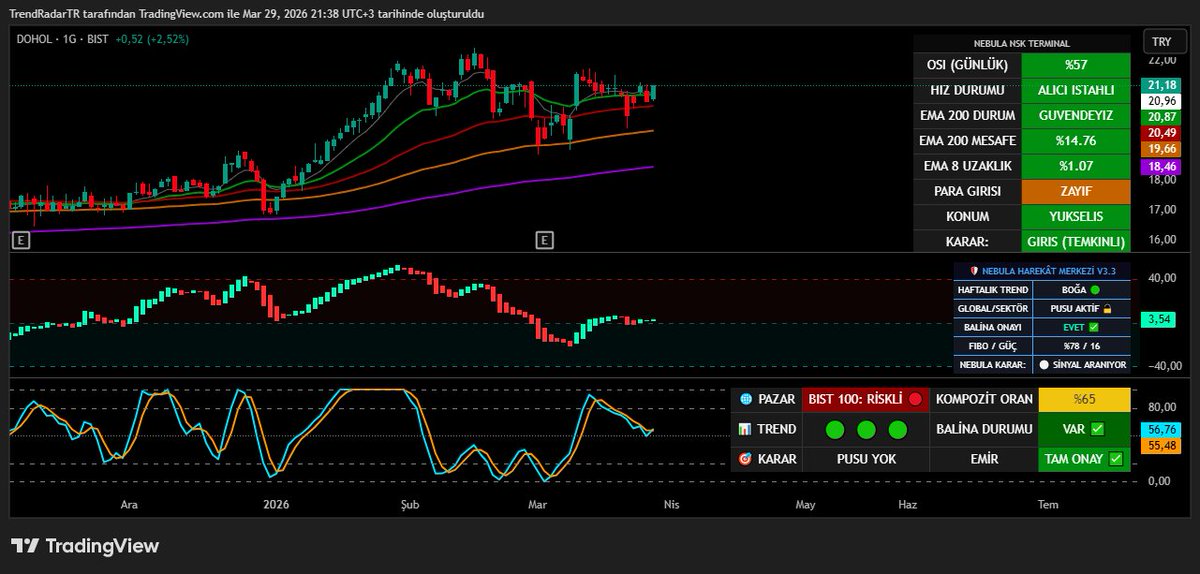Click the HAFTALIK TREND label
Viewport: 1200px width, 574px height.
click(992, 289)
